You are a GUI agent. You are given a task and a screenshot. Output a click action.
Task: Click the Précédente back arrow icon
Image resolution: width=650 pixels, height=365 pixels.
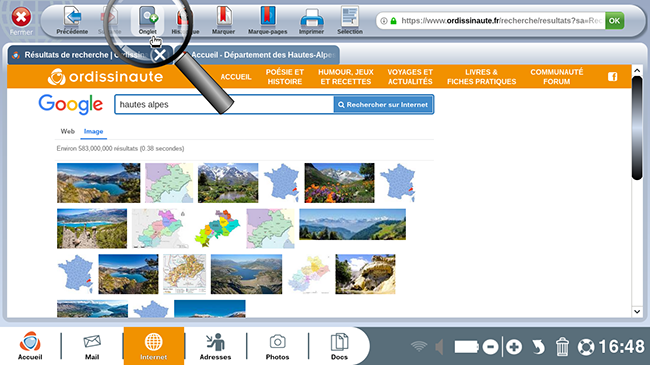tap(73, 17)
